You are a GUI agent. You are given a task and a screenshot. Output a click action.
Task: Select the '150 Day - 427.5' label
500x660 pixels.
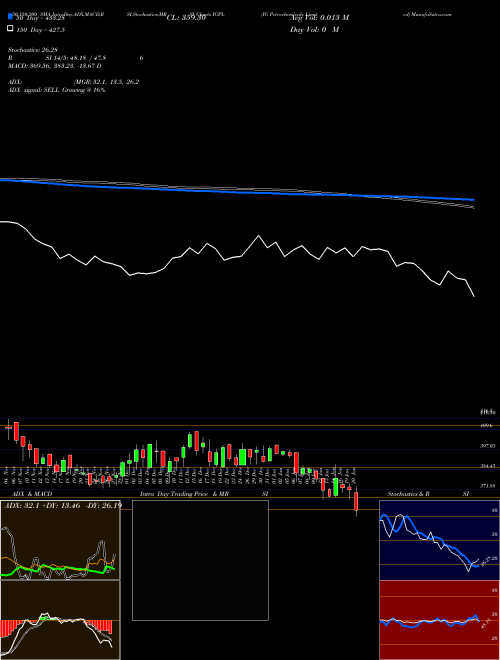pos(40,30)
